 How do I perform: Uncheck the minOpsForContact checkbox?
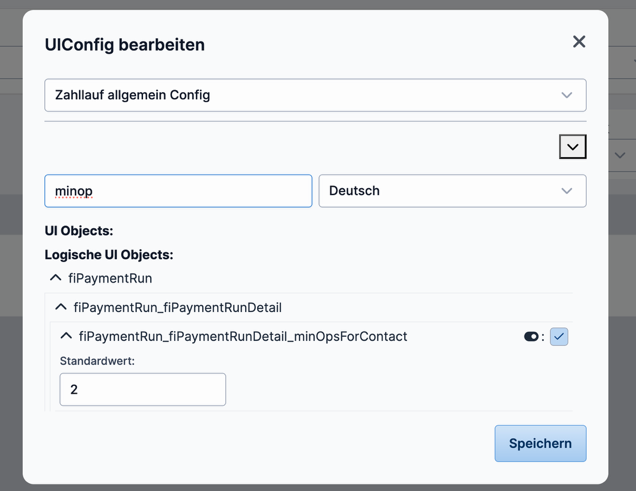559,337
